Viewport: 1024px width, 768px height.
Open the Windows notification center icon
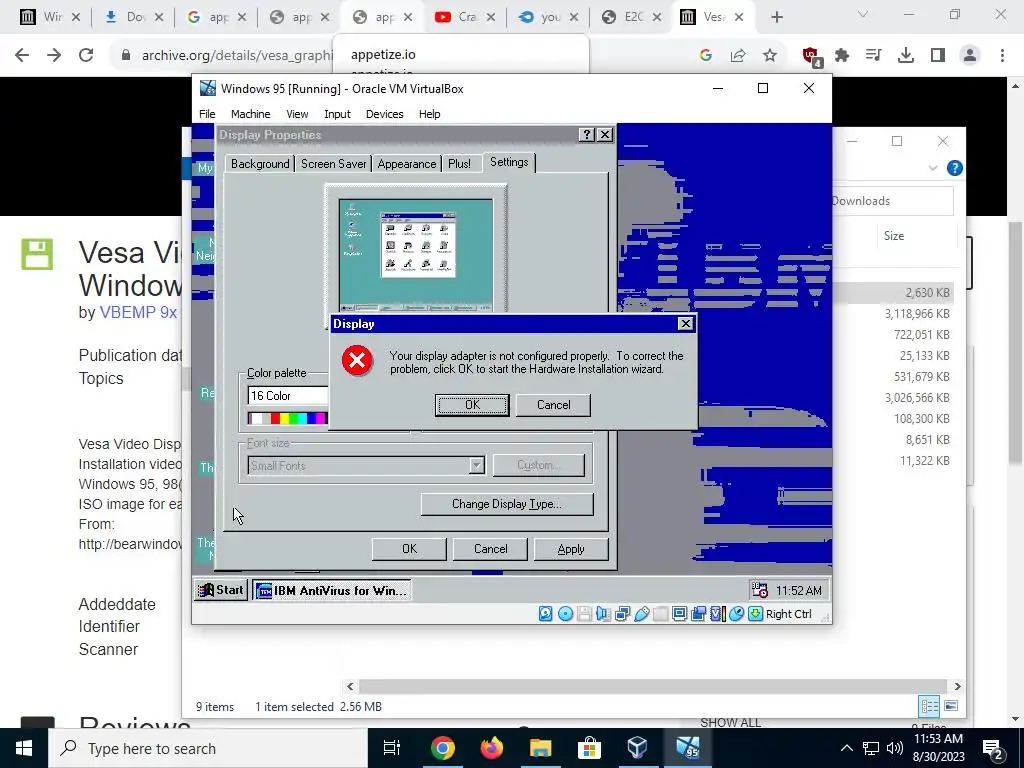coord(993,748)
